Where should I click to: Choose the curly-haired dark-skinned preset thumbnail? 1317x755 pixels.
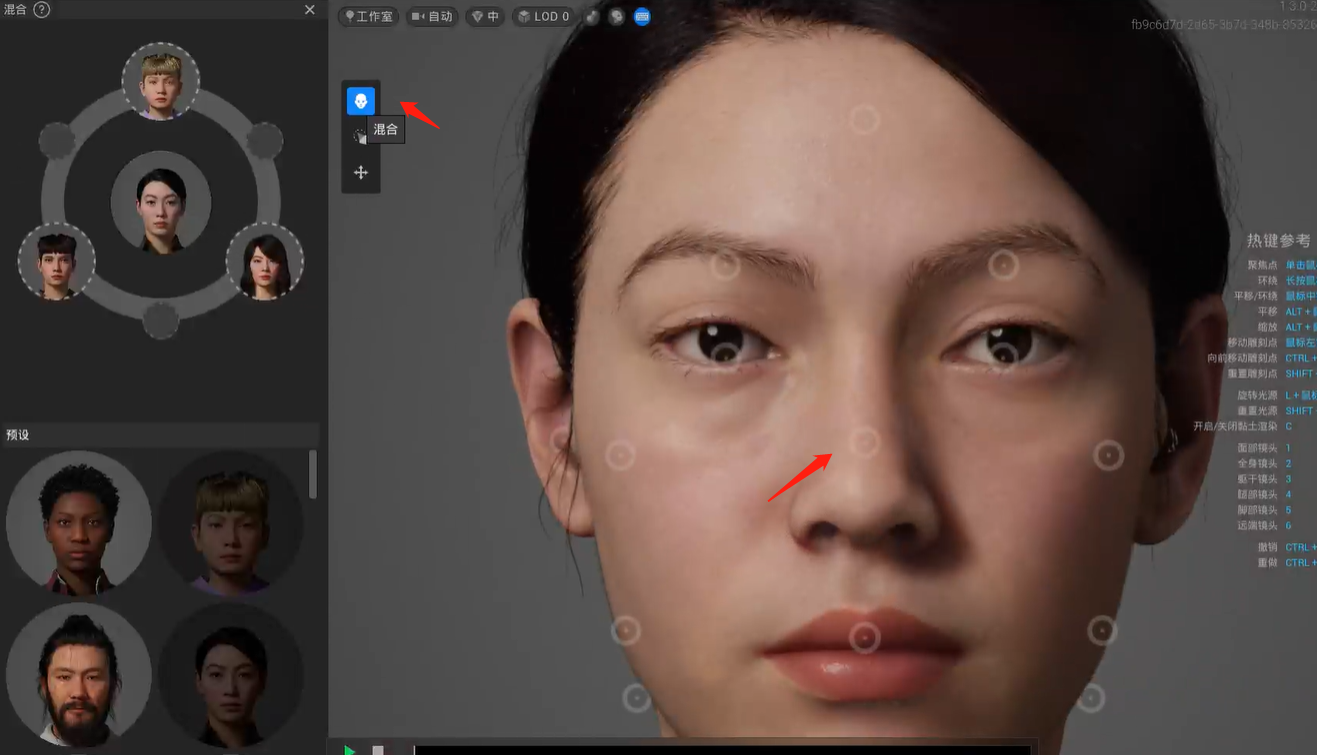pyautogui.click(x=79, y=523)
